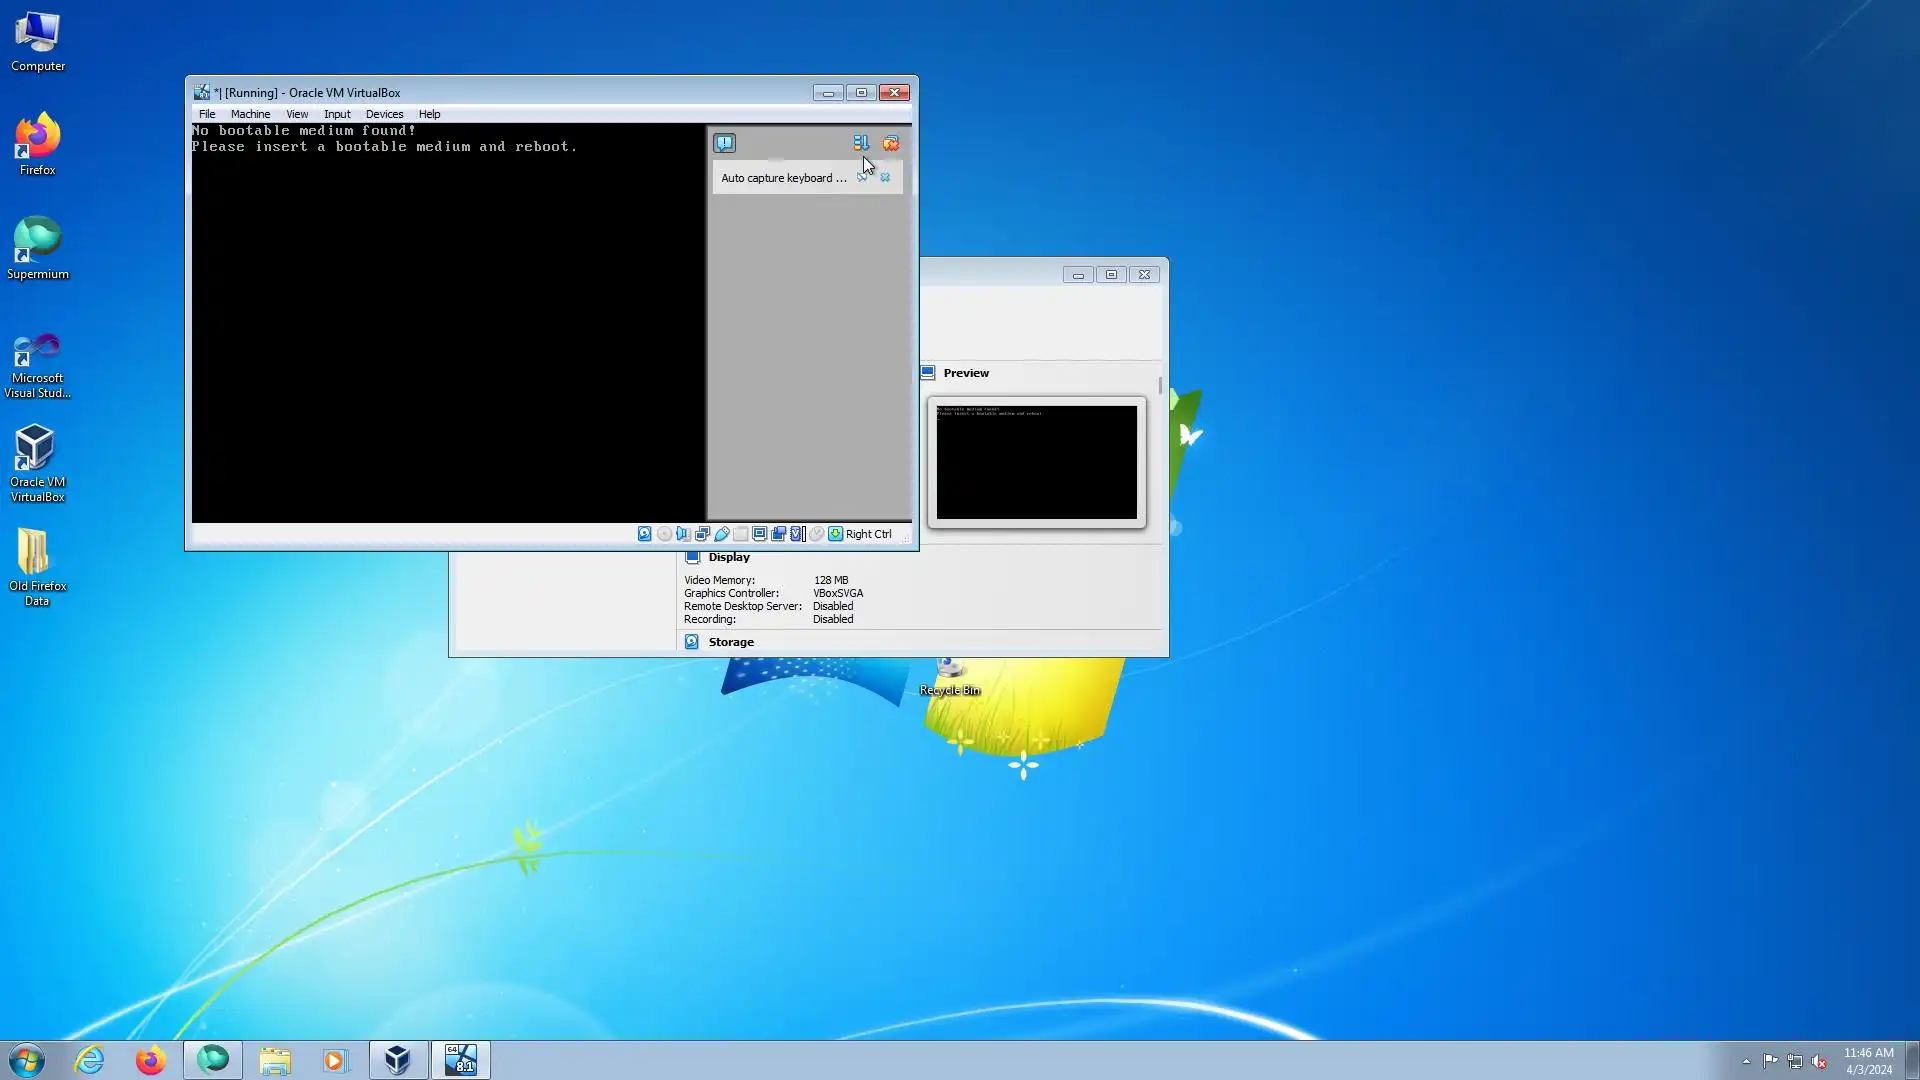1920x1080 pixels.
Task: Click the shared folders status icon
Action: coord(740,534)
